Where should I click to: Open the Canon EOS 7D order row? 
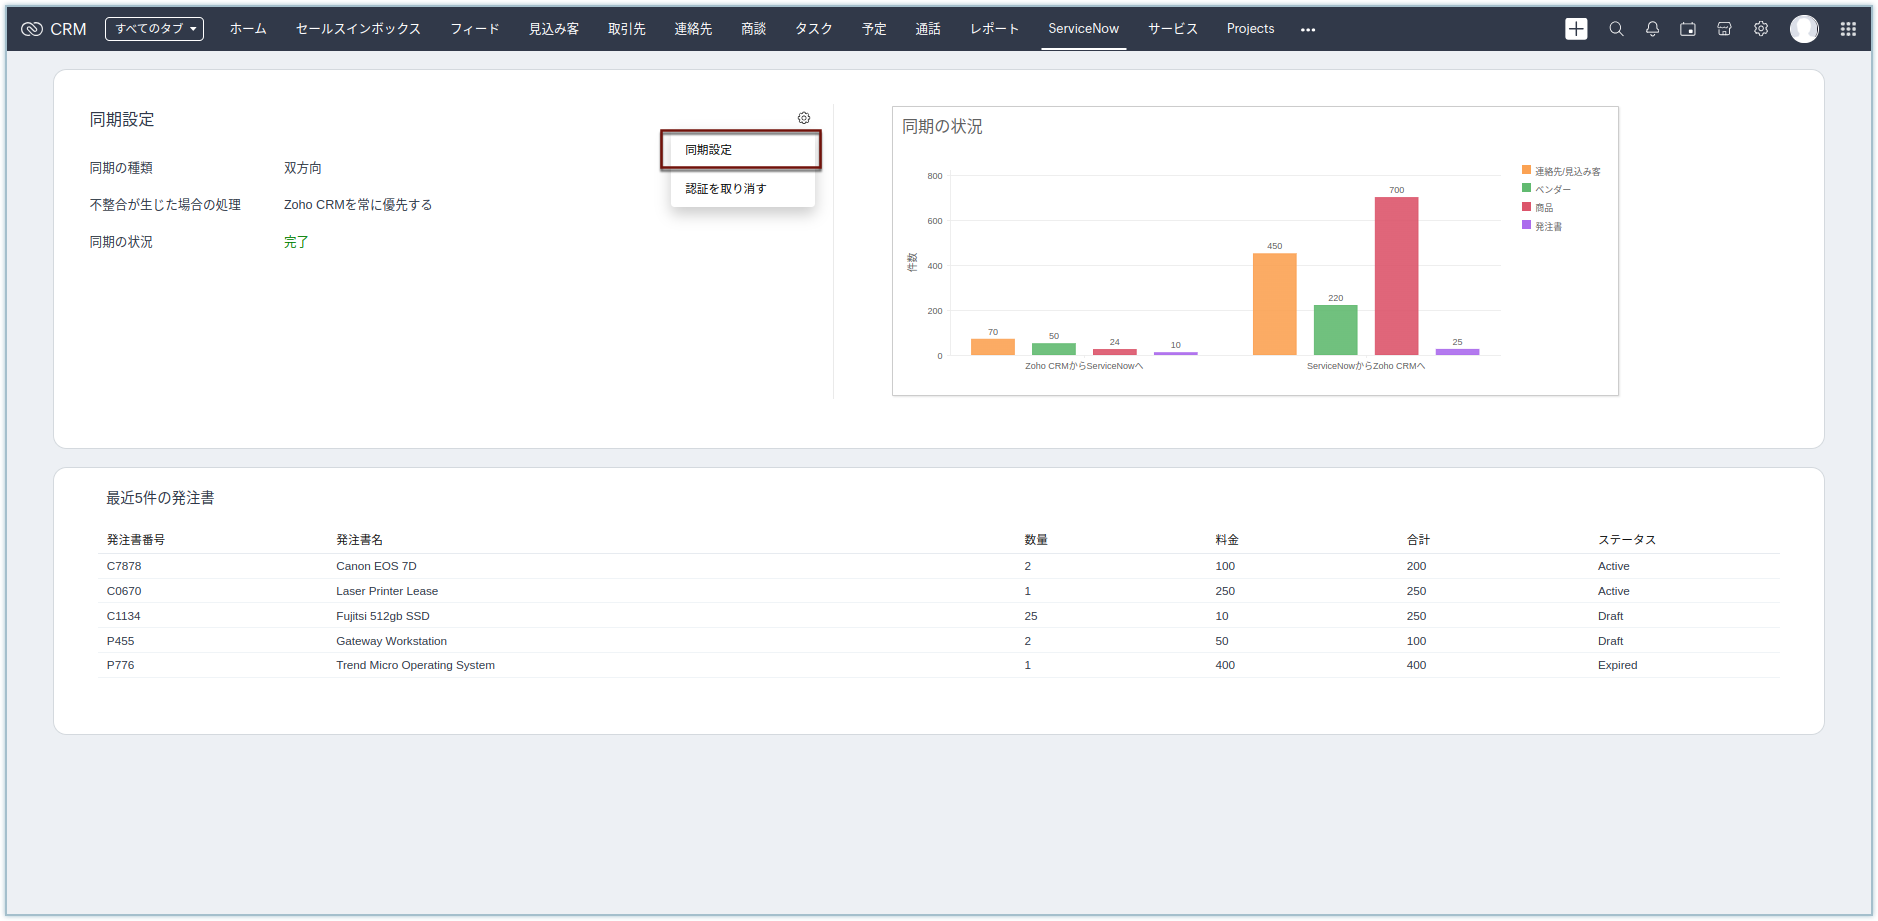939,566
